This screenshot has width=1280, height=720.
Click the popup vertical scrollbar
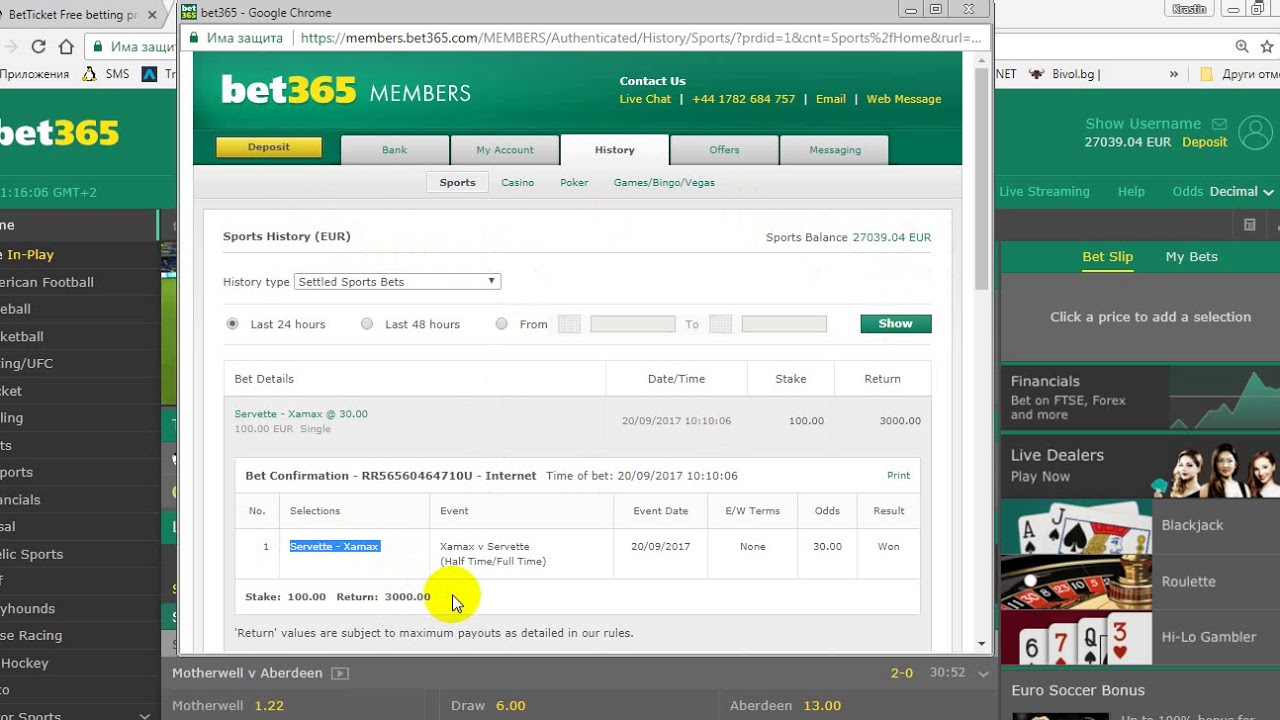pyautogui.click(x=981, y=180)
